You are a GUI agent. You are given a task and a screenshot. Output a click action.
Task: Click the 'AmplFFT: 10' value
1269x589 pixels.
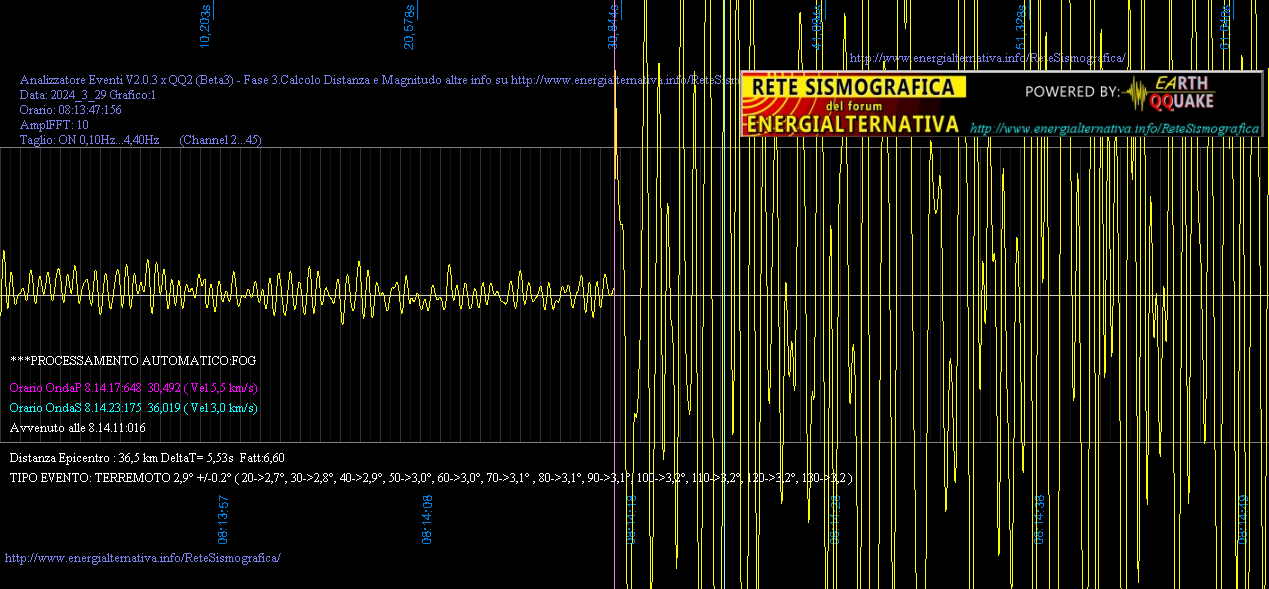tap(54, 125)
